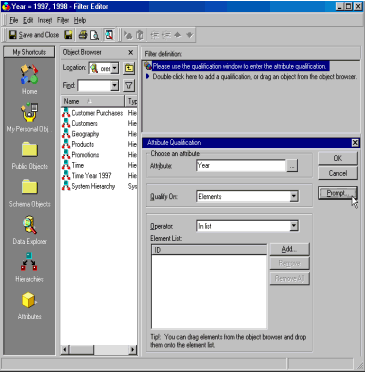Click the Object Browser scroll left arrow
The width and height of the screenshot is (365, 373).
click(x=66, y=350)
